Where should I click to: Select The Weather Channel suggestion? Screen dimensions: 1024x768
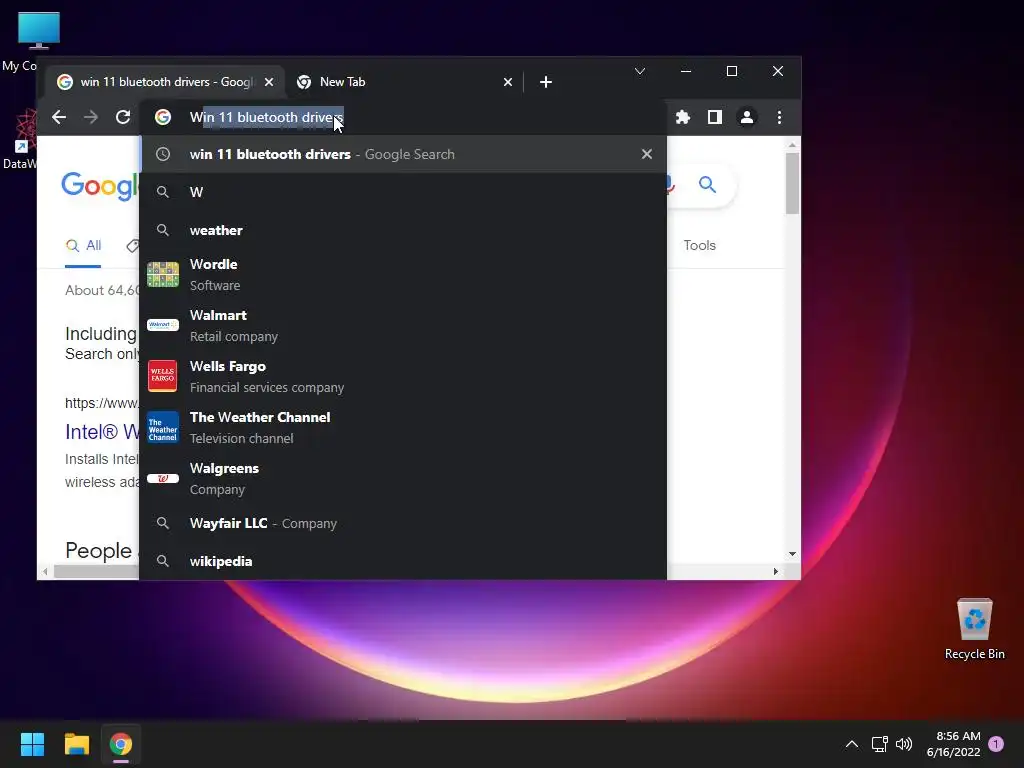coord(404,427)
